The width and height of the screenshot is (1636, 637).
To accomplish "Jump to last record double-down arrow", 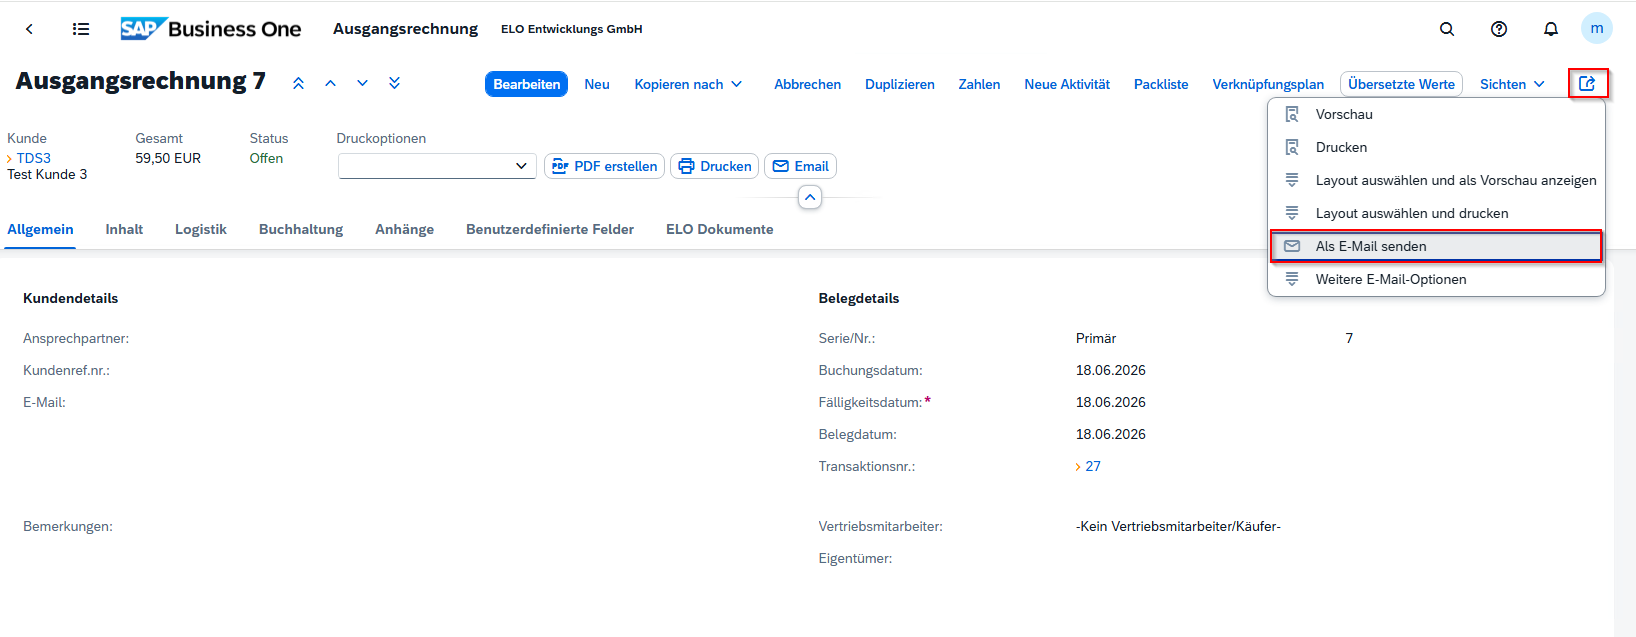I will (x=394, y=84).
